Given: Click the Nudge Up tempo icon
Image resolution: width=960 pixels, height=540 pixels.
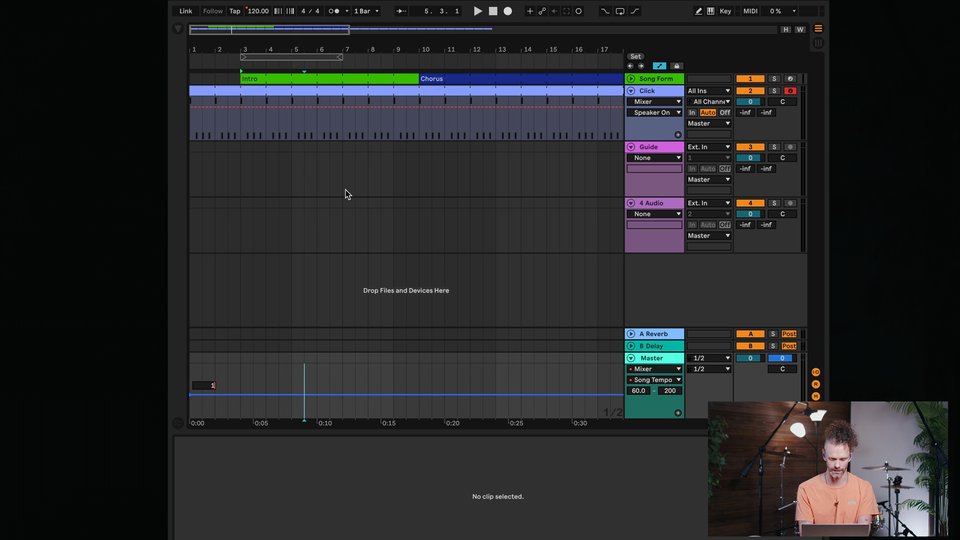Looking at the screenshot, I should click(290, 11).
